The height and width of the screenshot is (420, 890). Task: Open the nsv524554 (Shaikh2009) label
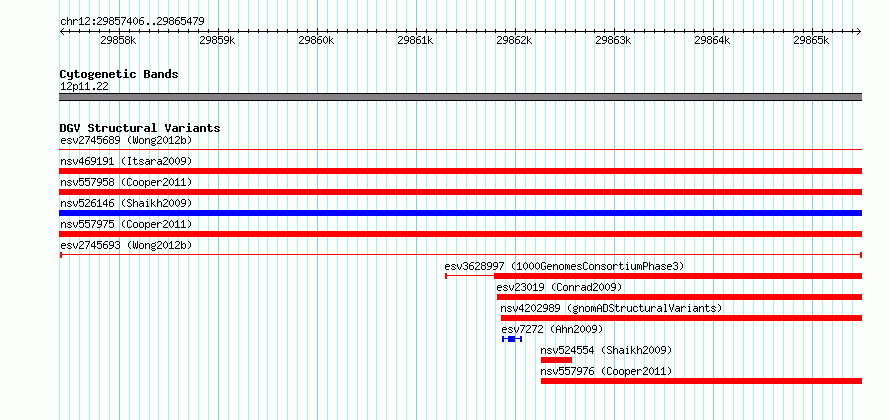[x=606, y=350]
